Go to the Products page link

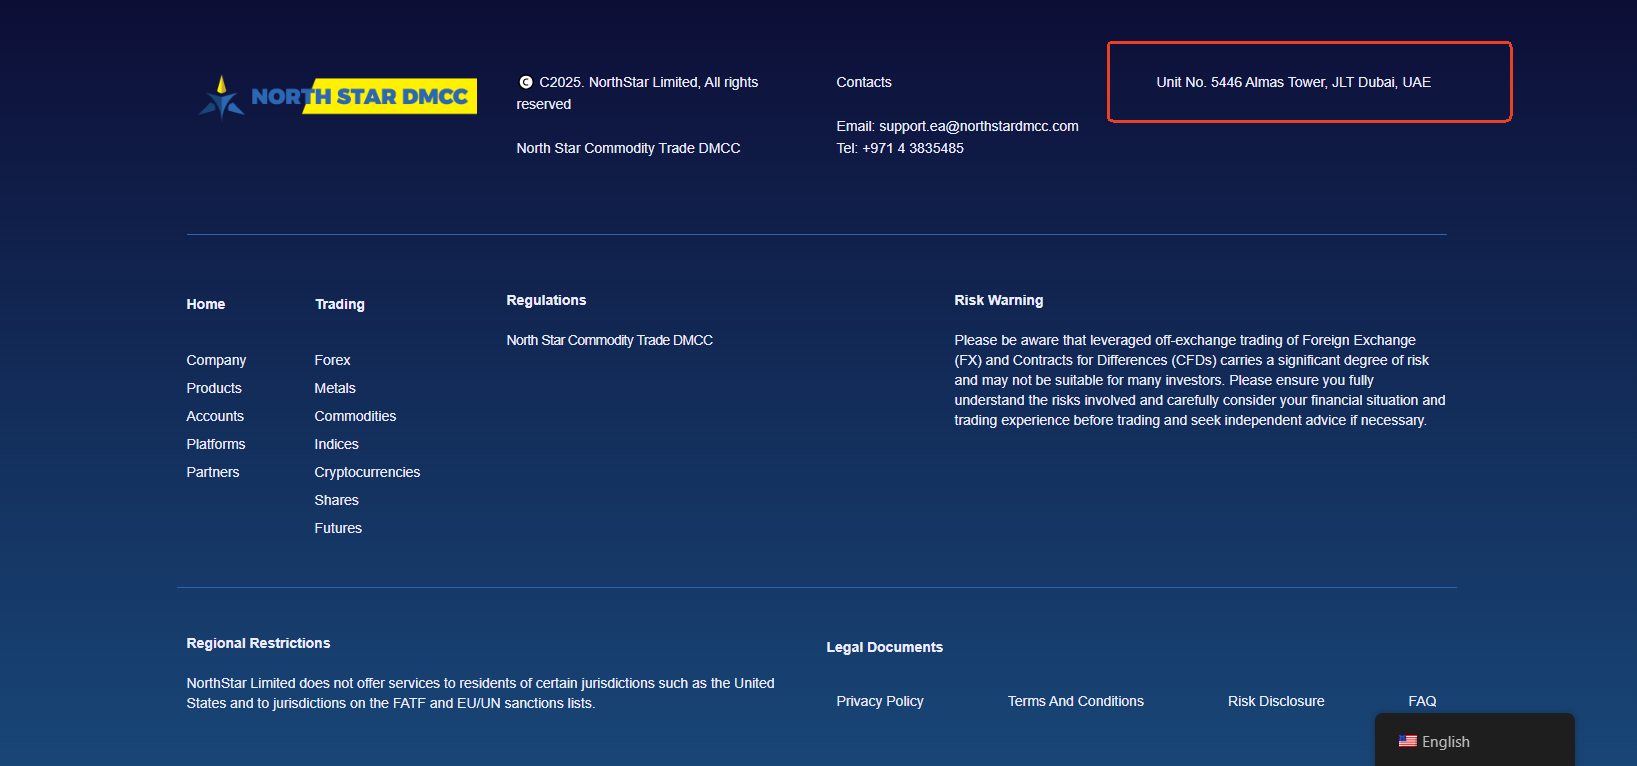[x=214, y=388]
